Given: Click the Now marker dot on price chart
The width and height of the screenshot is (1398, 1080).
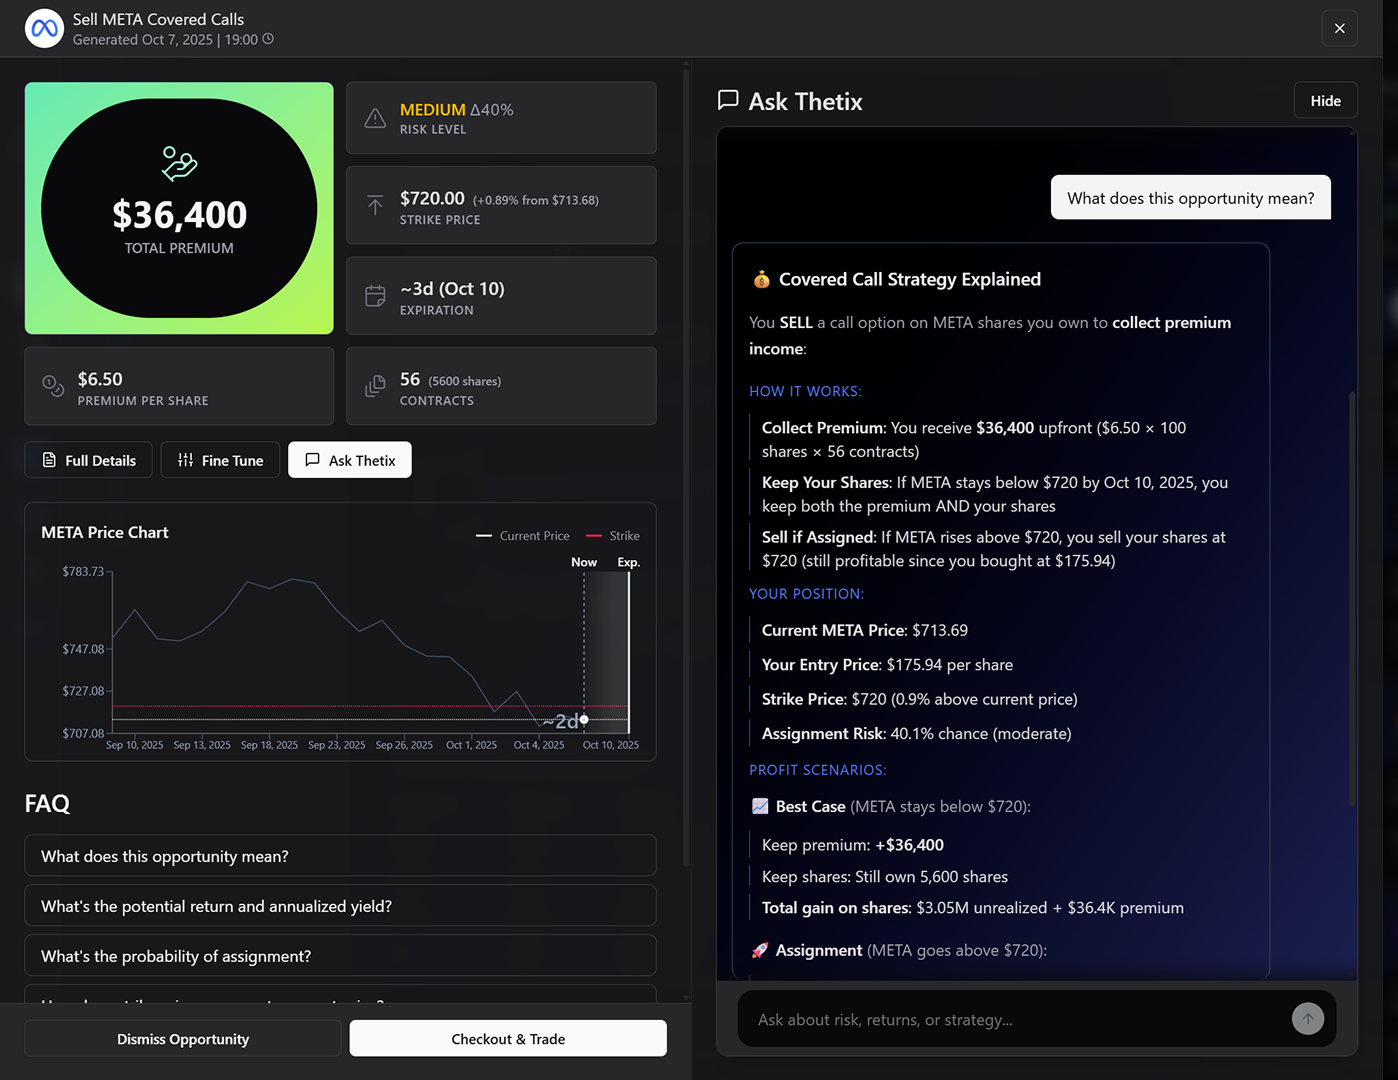Looking at the screenshot, I should [x=584, y=719].
